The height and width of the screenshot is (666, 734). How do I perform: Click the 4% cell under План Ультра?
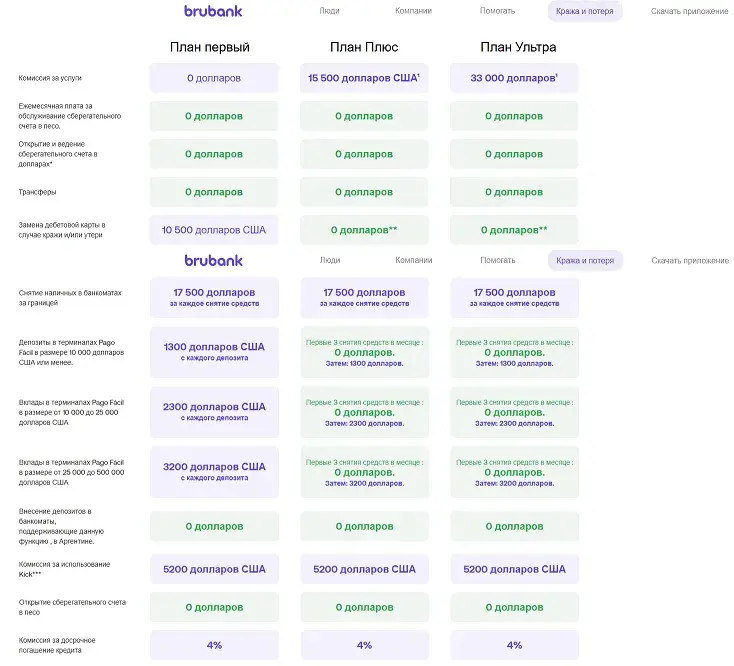pos(514,645)
